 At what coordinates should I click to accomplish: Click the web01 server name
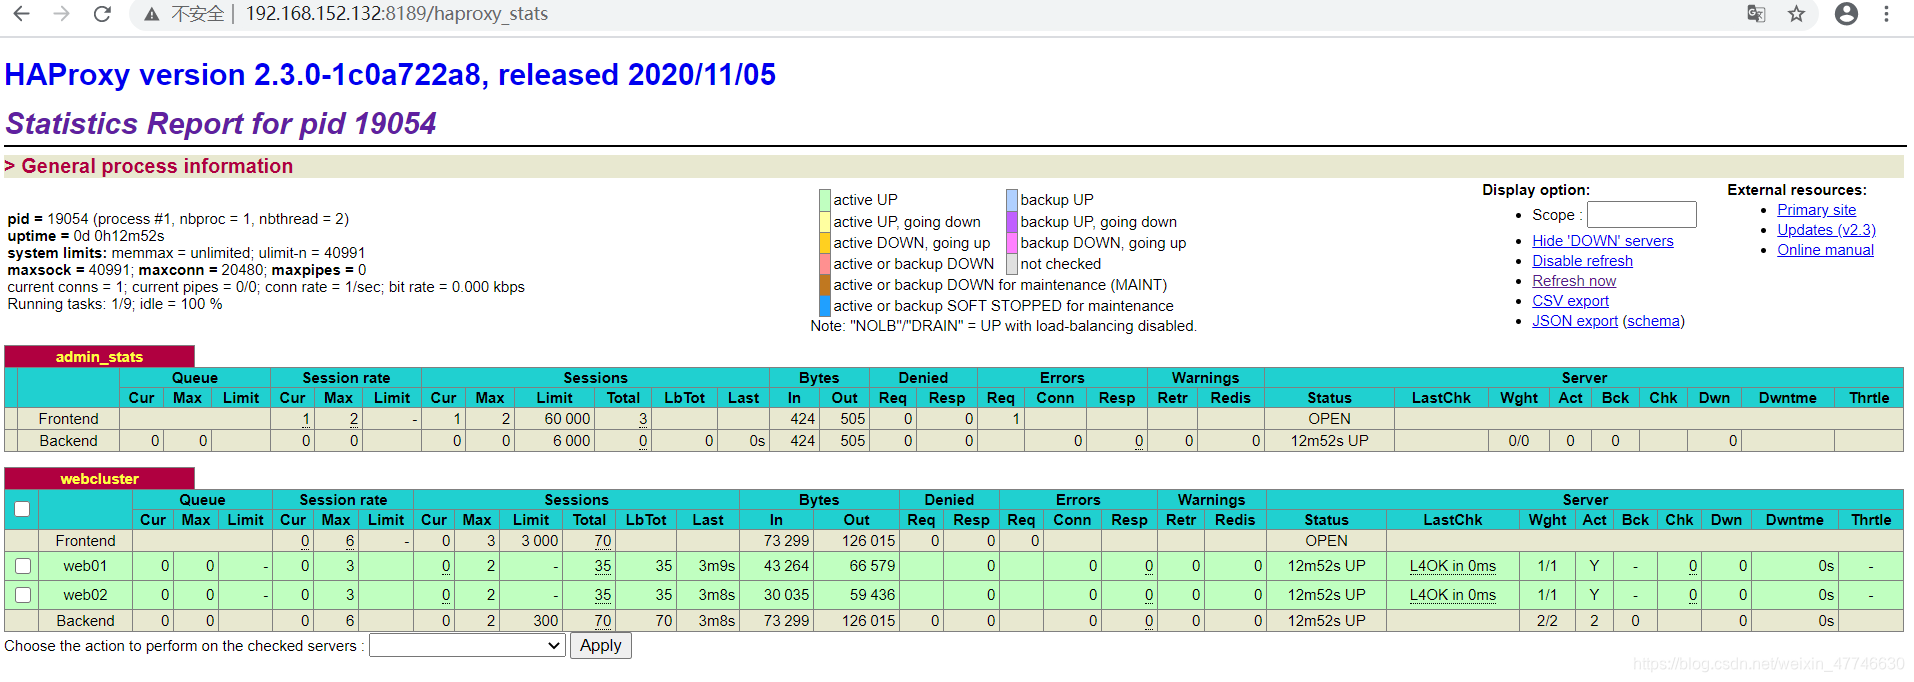[x=85, y=566]
